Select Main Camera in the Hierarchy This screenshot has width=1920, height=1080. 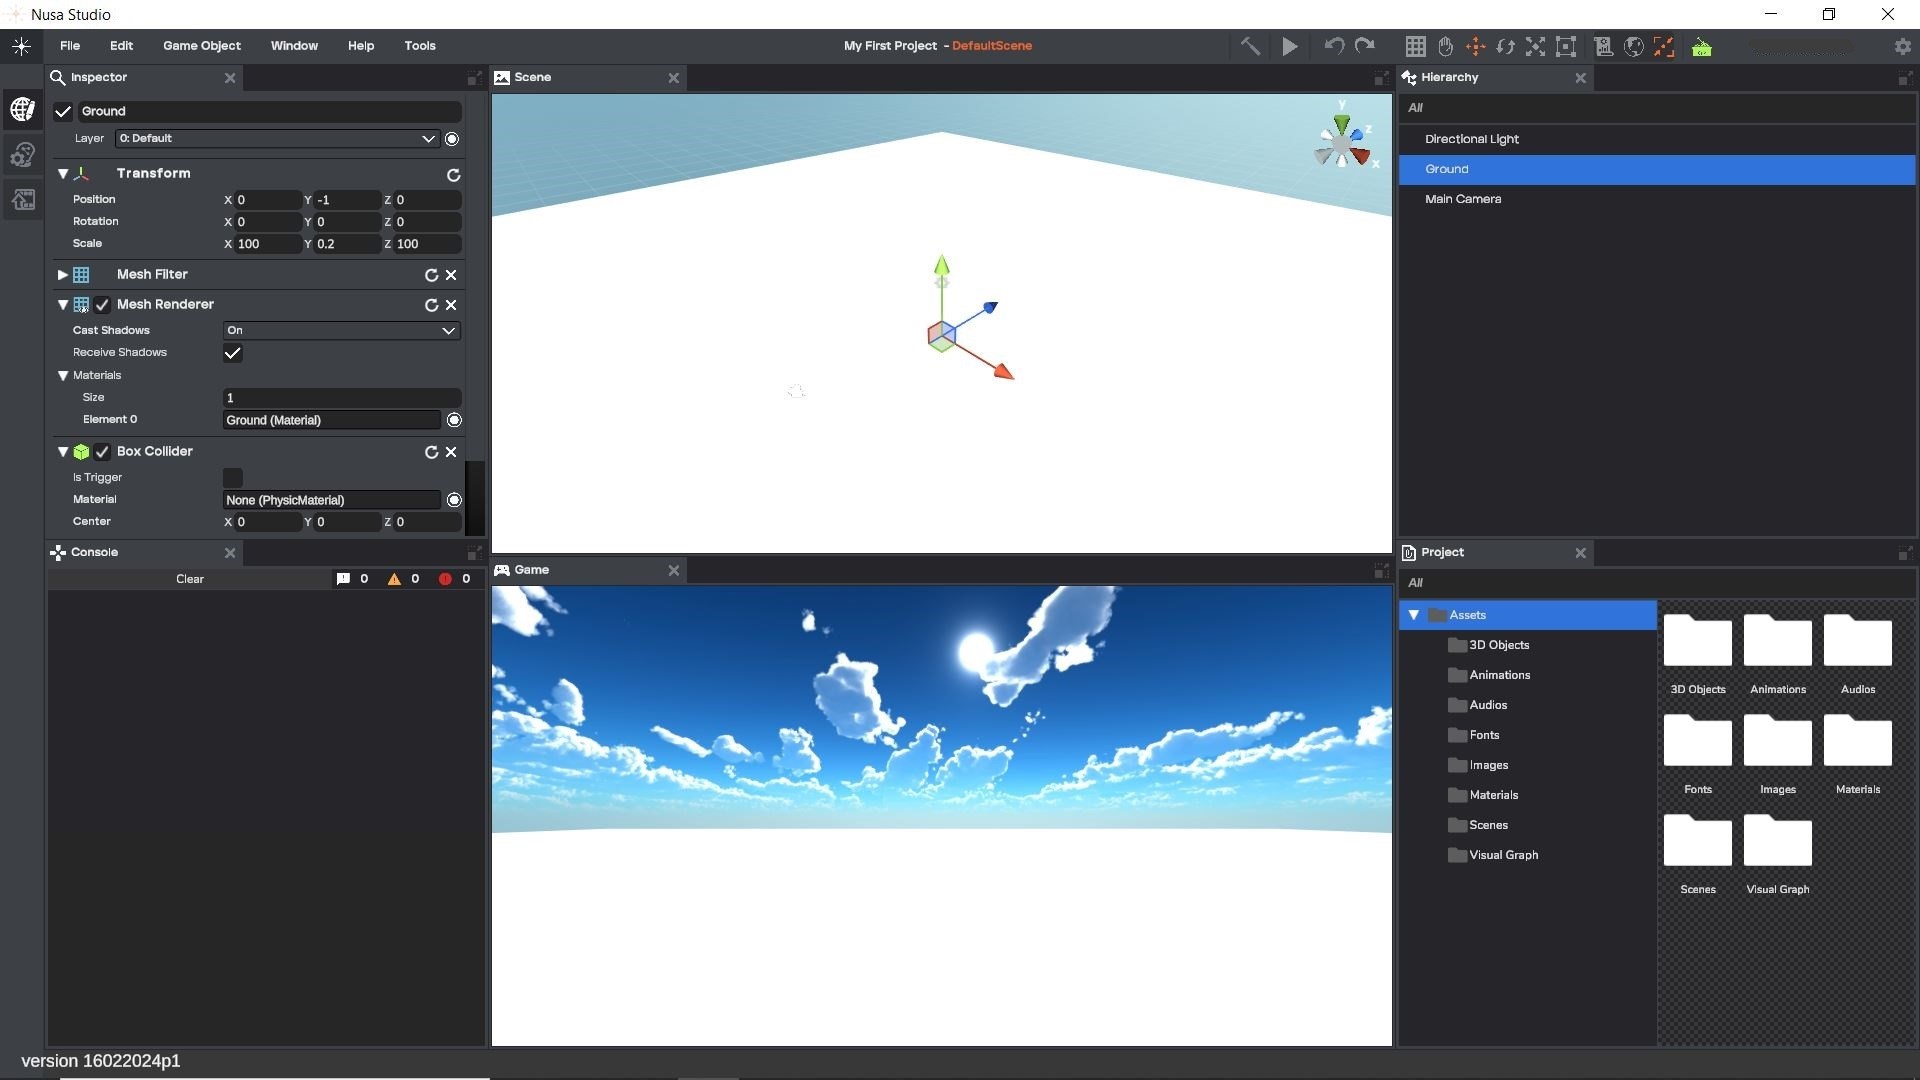click(1462, 199)
